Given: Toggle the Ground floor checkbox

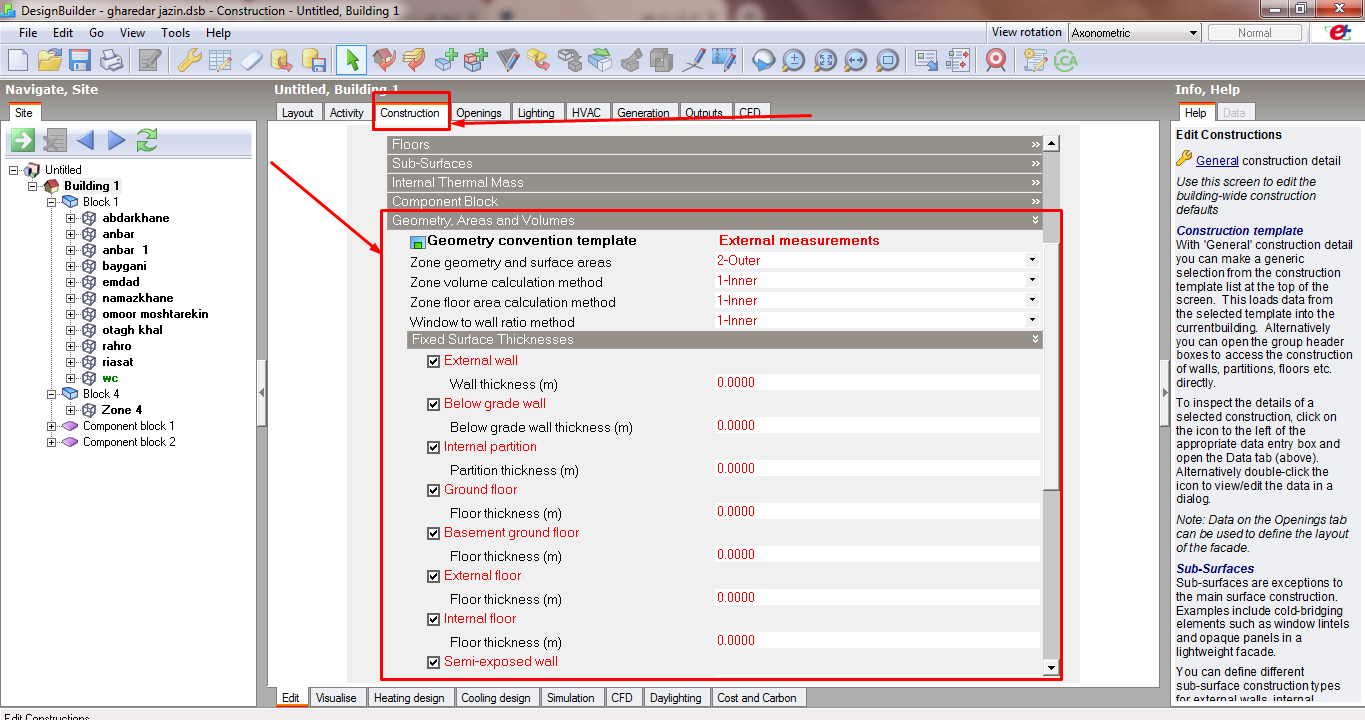Looking at the screenshot, I should point(433,491).
